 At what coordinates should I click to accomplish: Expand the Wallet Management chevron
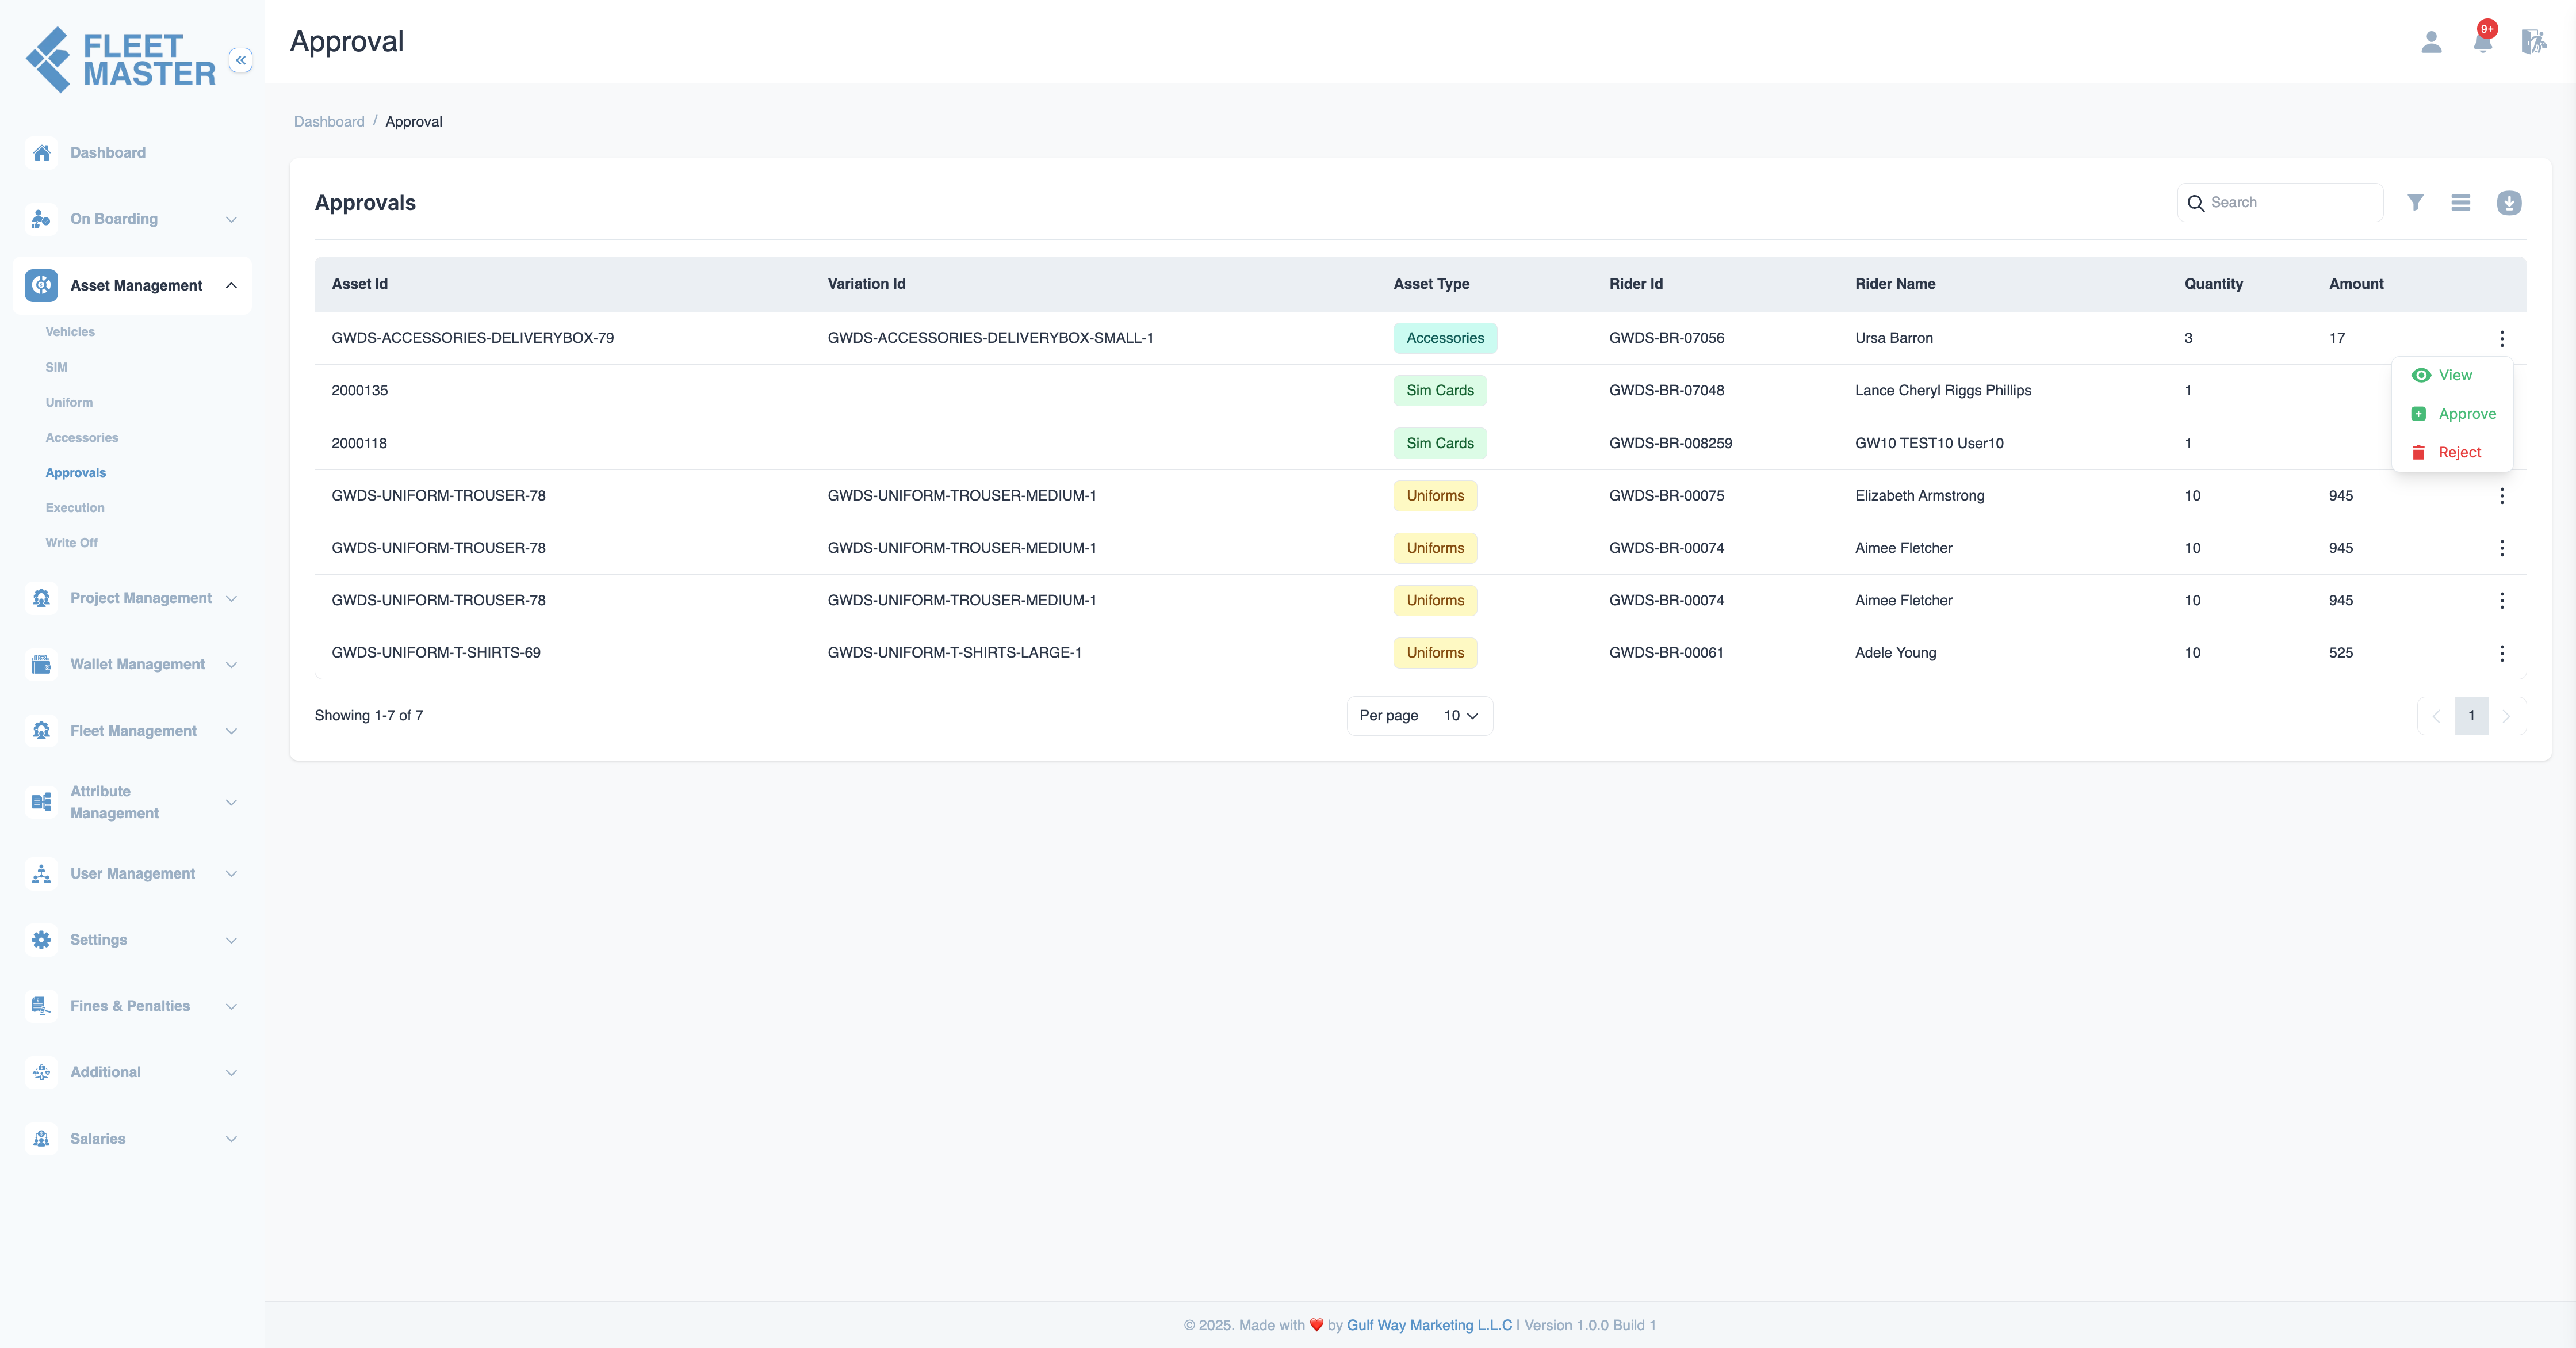point(231,664)
